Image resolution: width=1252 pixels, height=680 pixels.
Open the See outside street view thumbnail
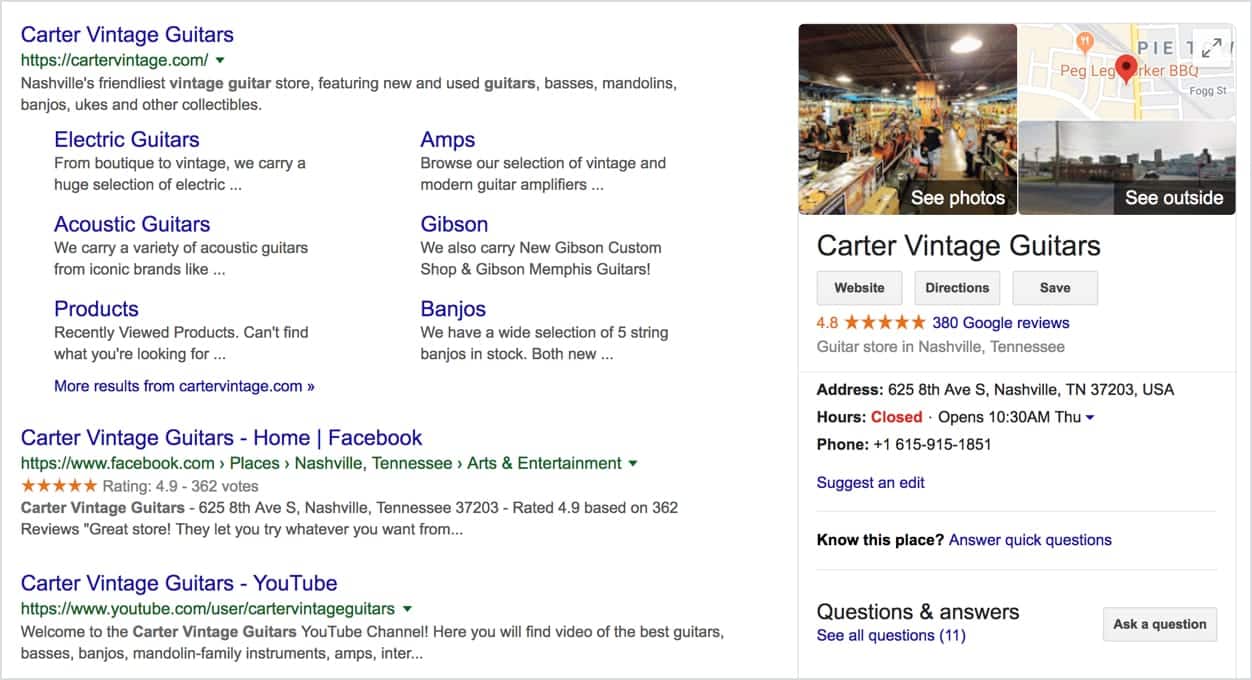pos(1127,168)
